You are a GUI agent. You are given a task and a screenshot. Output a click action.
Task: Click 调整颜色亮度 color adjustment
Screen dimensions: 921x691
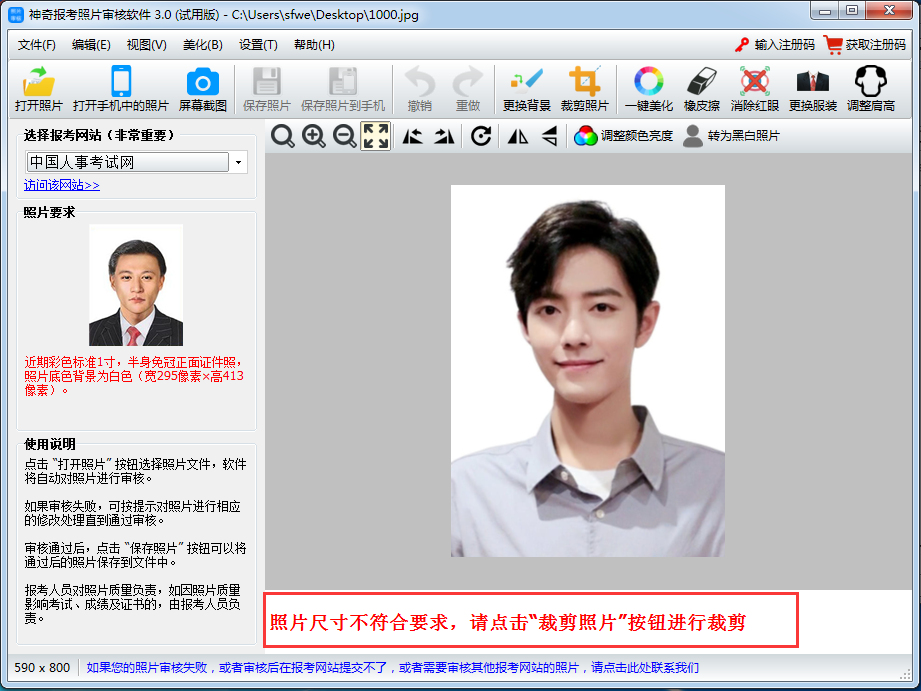(x=623, y=136)
